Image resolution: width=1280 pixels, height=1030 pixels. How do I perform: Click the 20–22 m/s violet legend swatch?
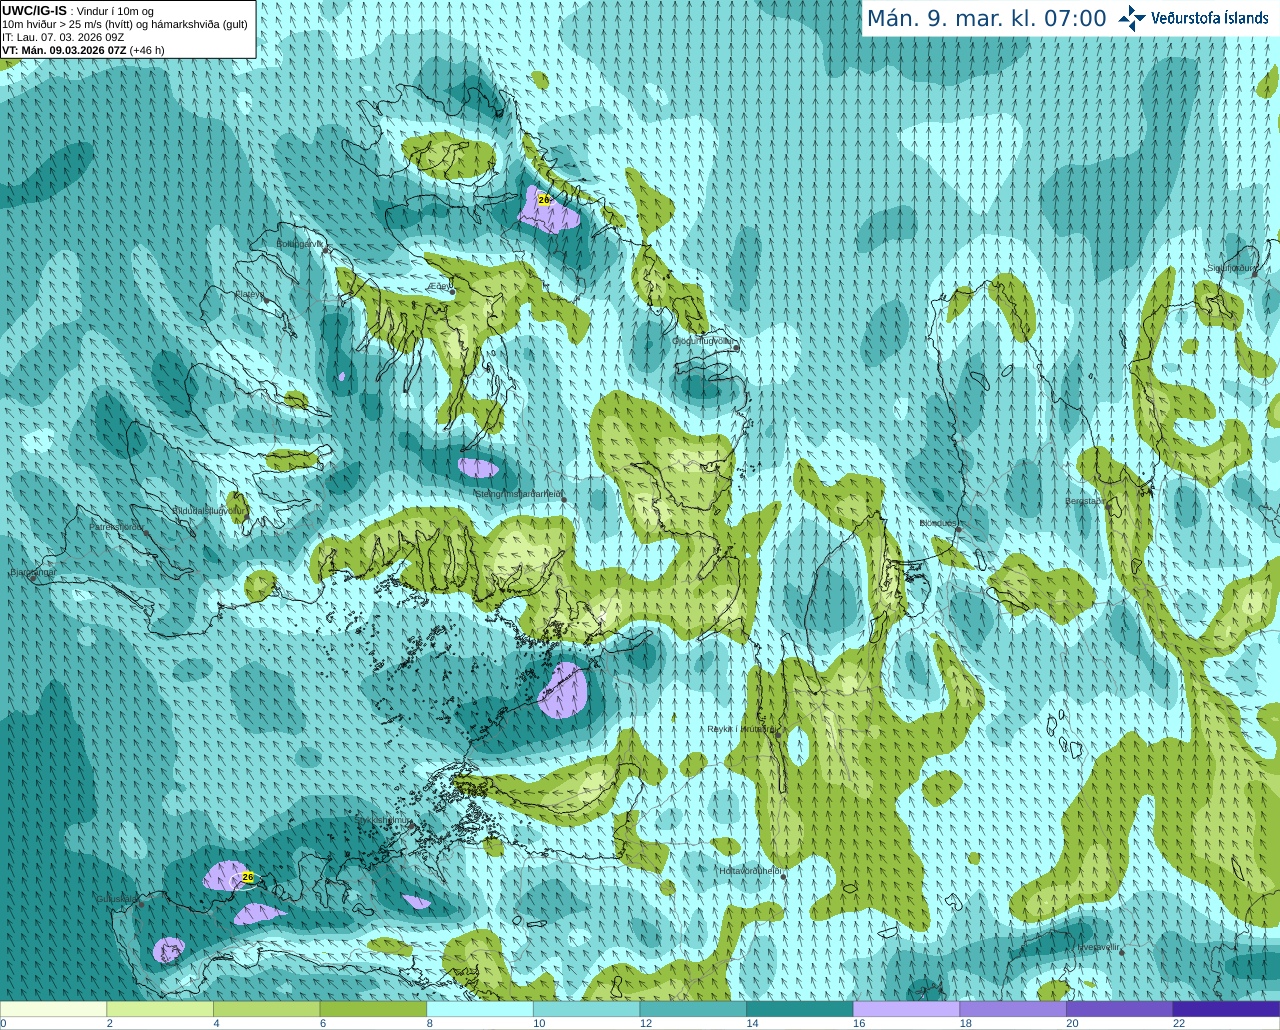1120,1009
